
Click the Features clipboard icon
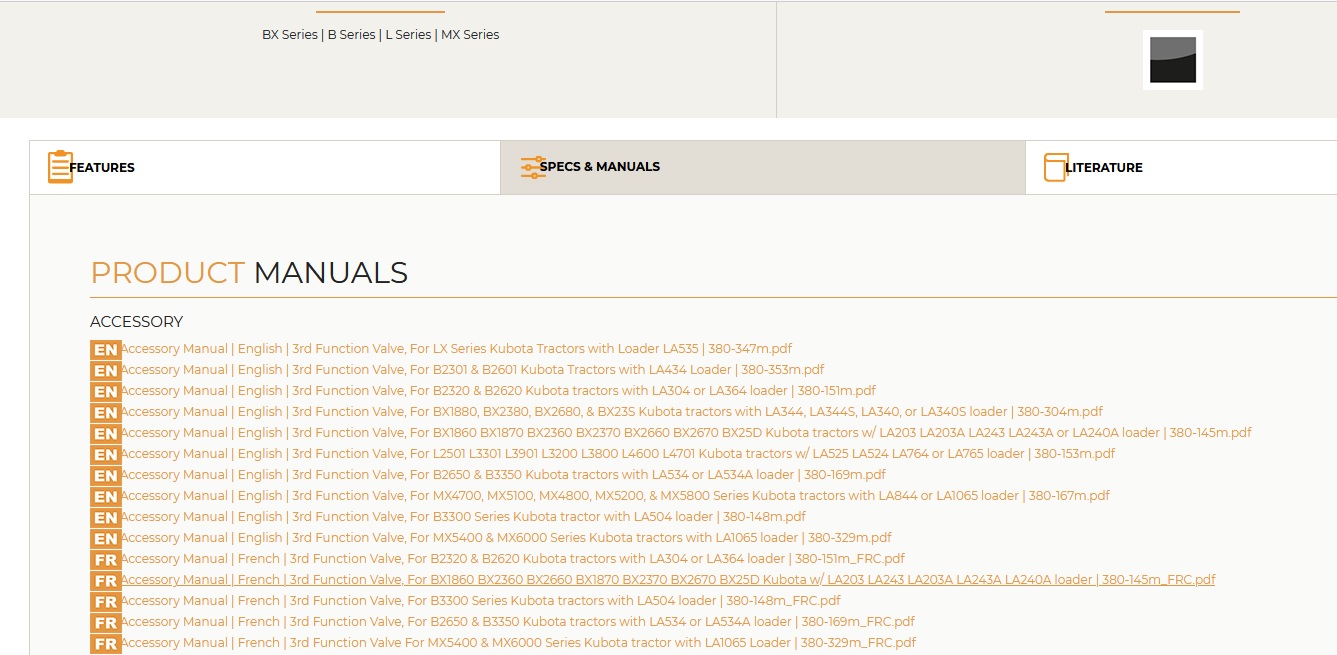coord(60,167)
